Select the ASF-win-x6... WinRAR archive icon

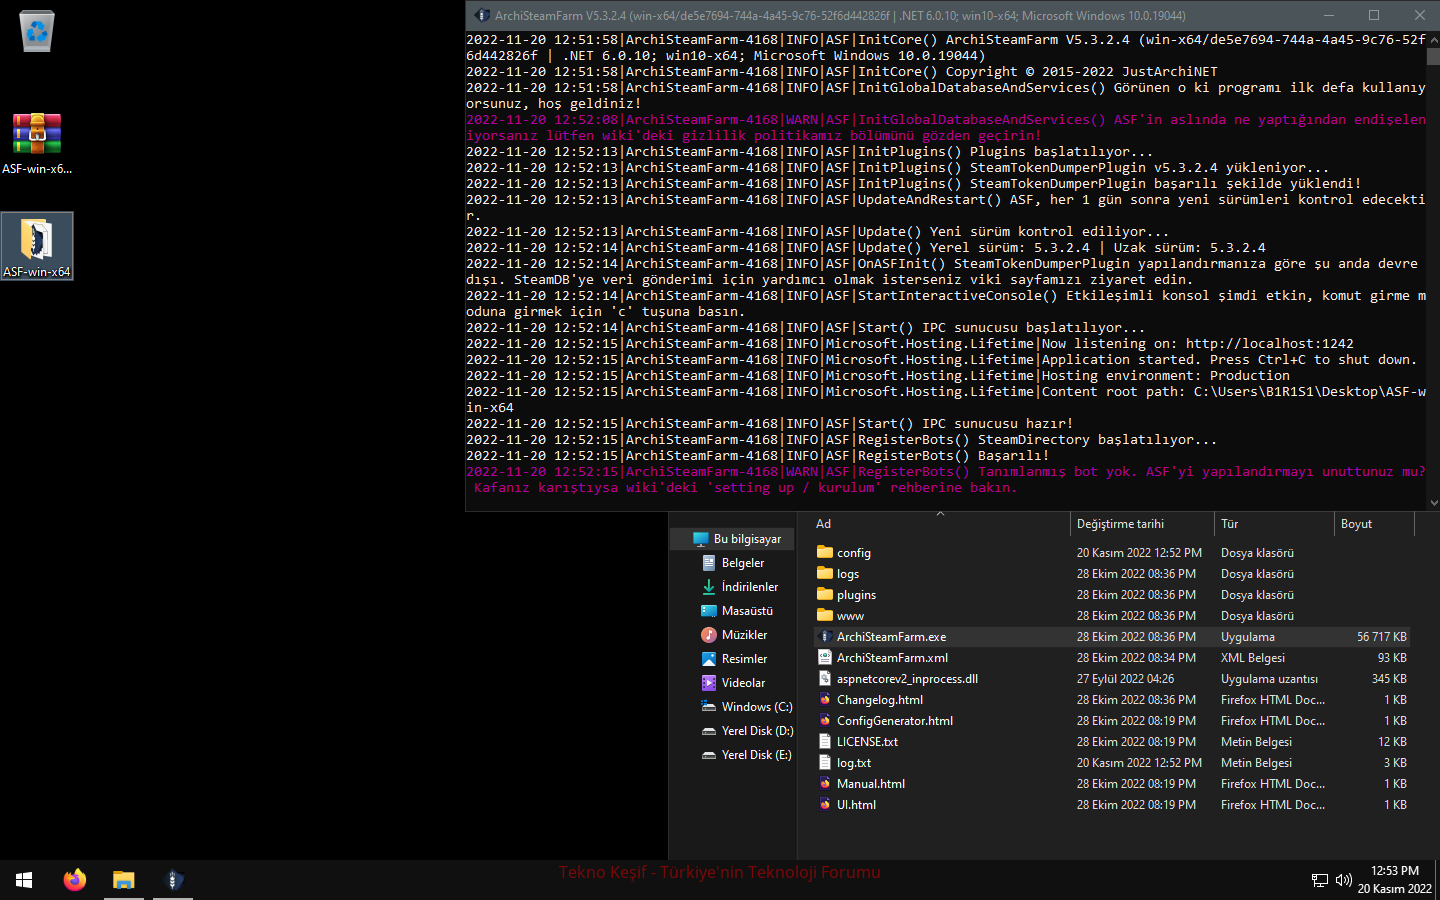click(37, 143)
